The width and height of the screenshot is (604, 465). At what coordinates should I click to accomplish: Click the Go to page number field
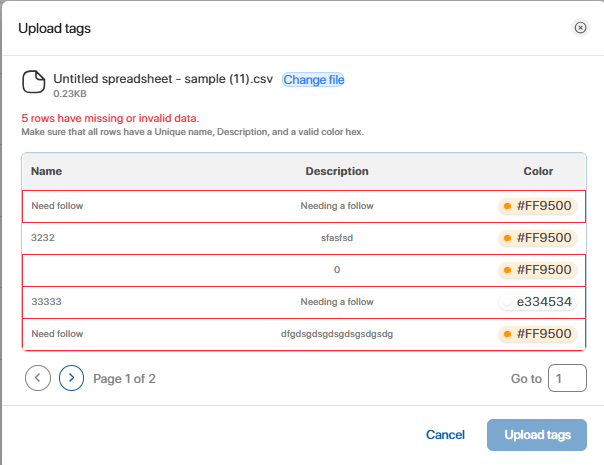point(568,378)
